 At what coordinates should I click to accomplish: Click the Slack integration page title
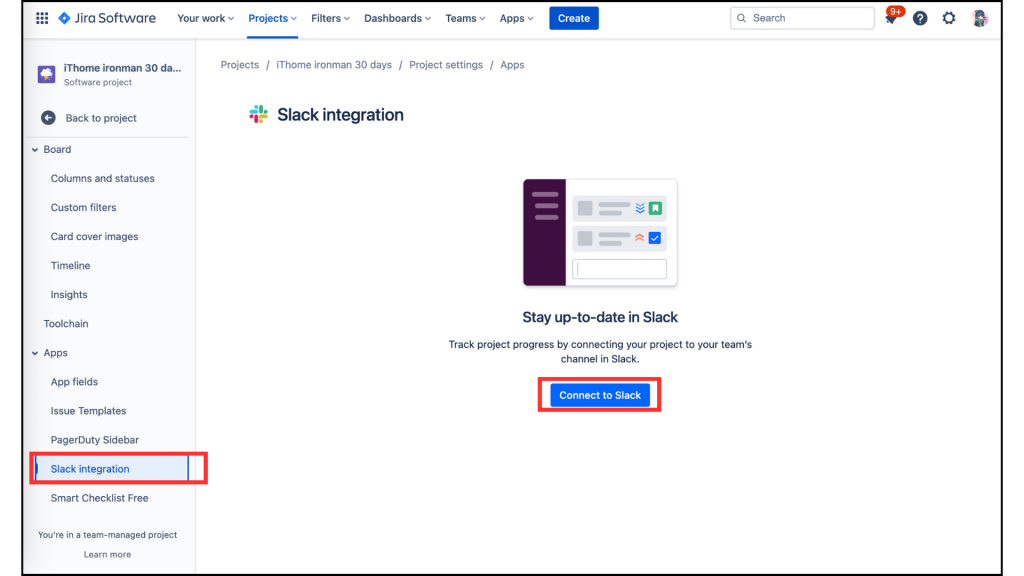click(340, 115)
